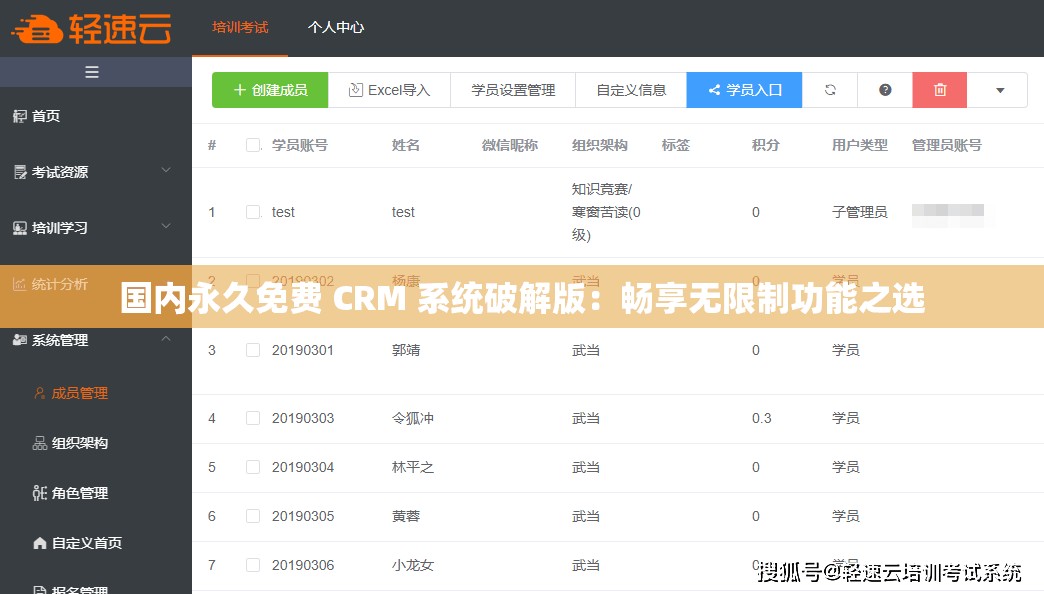Click the hamburger menu icon above sidebar
Viewport: 1044px width, 594px height.
pyautogui.click(x=91, y=71)
